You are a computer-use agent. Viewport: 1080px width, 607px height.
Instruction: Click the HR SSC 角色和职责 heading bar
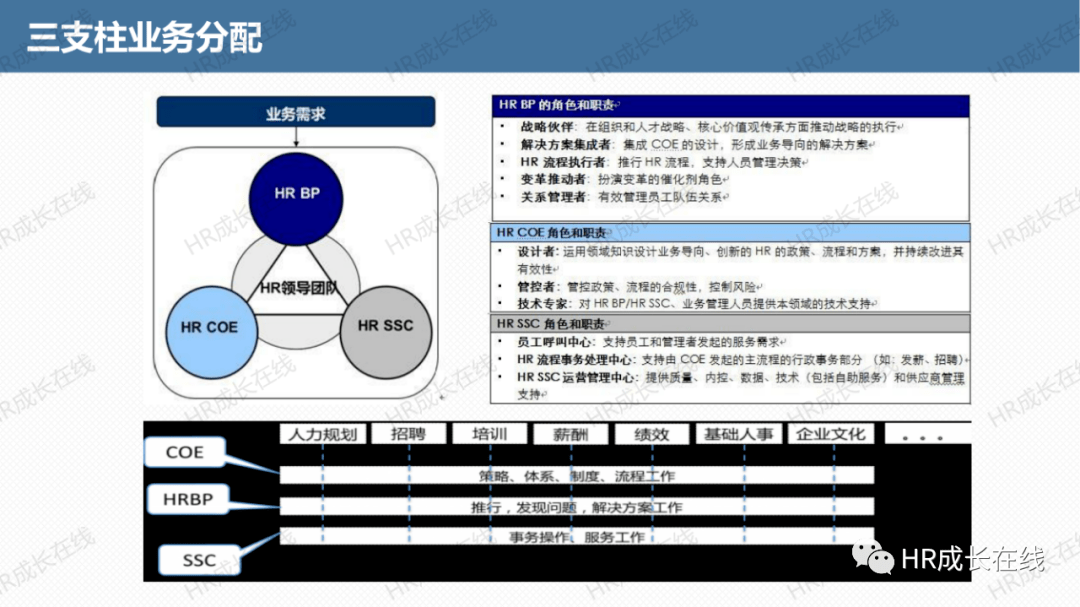tap(730, 323)
